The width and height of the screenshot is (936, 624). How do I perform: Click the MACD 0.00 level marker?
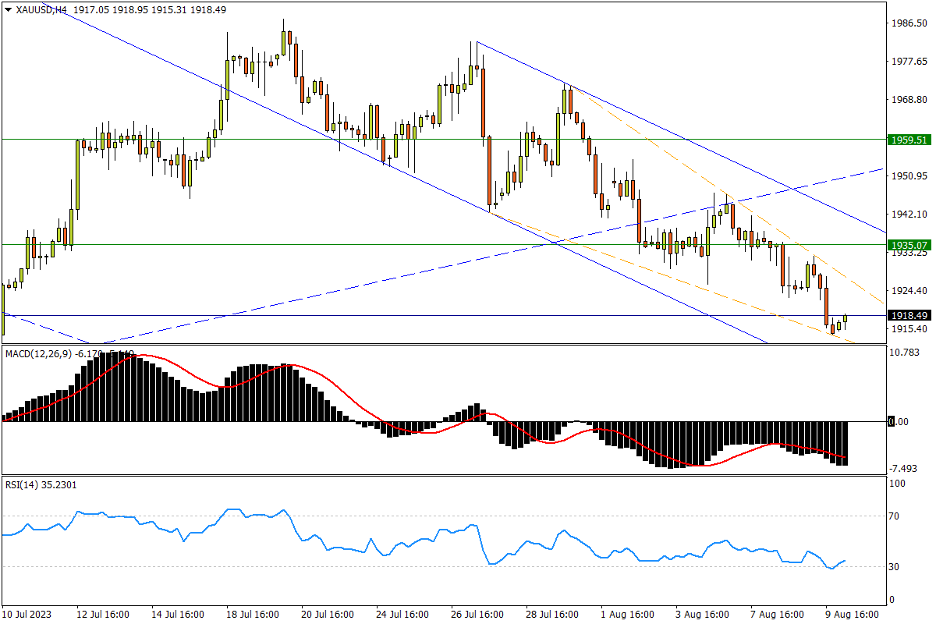(x=901, y=422)
